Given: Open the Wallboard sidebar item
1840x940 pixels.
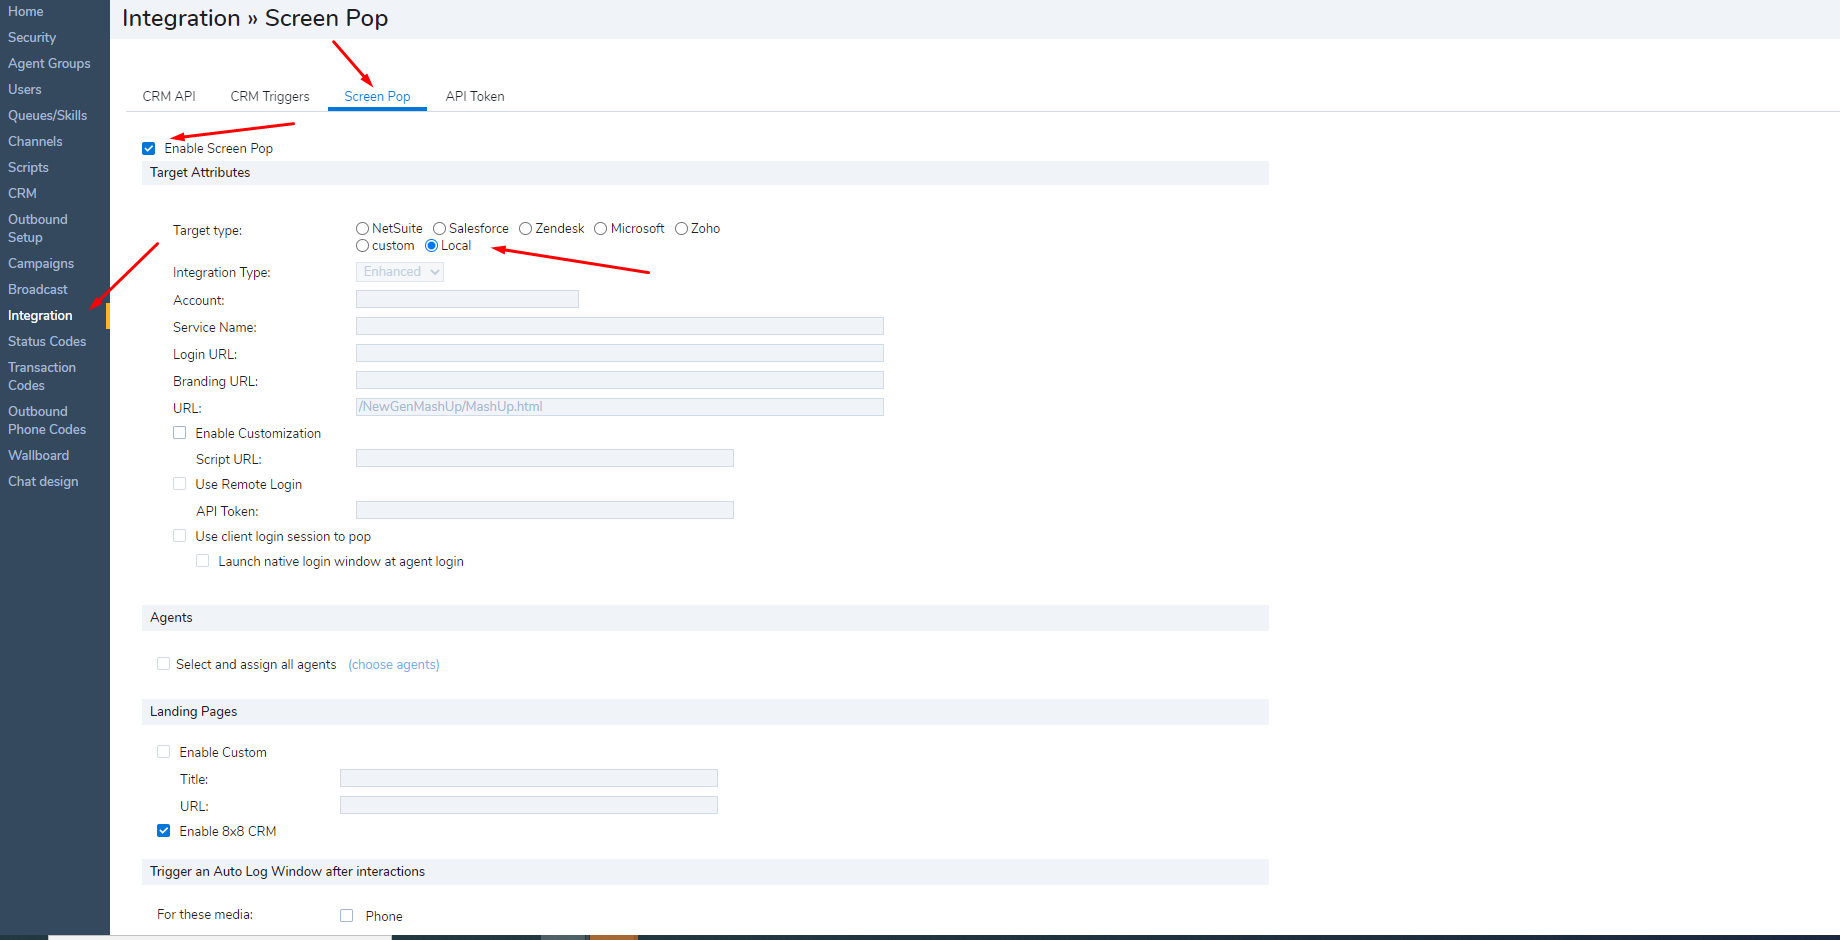Looking at the screenshot, I should pyautogui.click(x=38, y=455).
